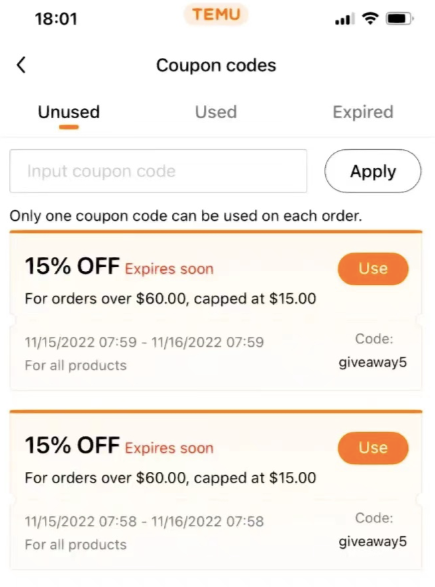Viewport: 435px width, 587px height.
Task: Tap the 18:01 clock in status bar
Action: click(56, 19)
